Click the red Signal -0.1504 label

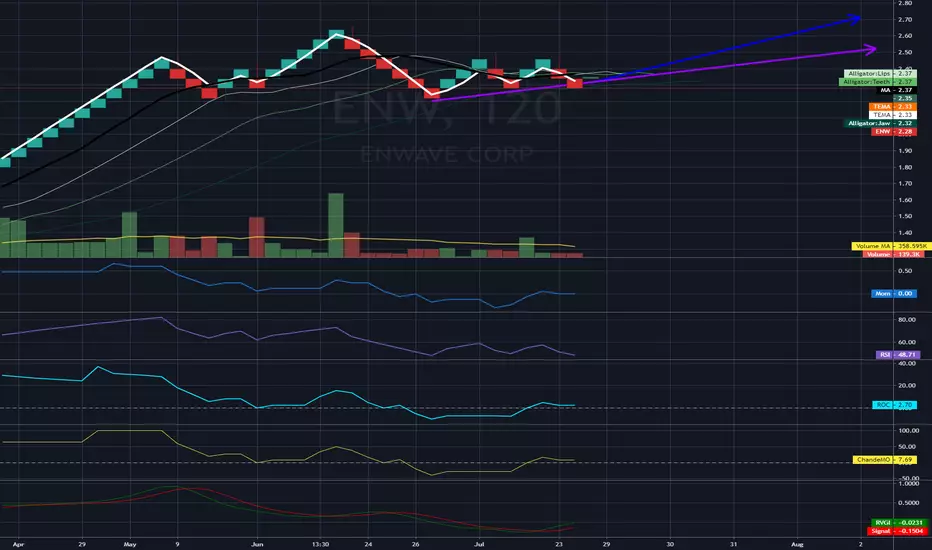(897, 531)
